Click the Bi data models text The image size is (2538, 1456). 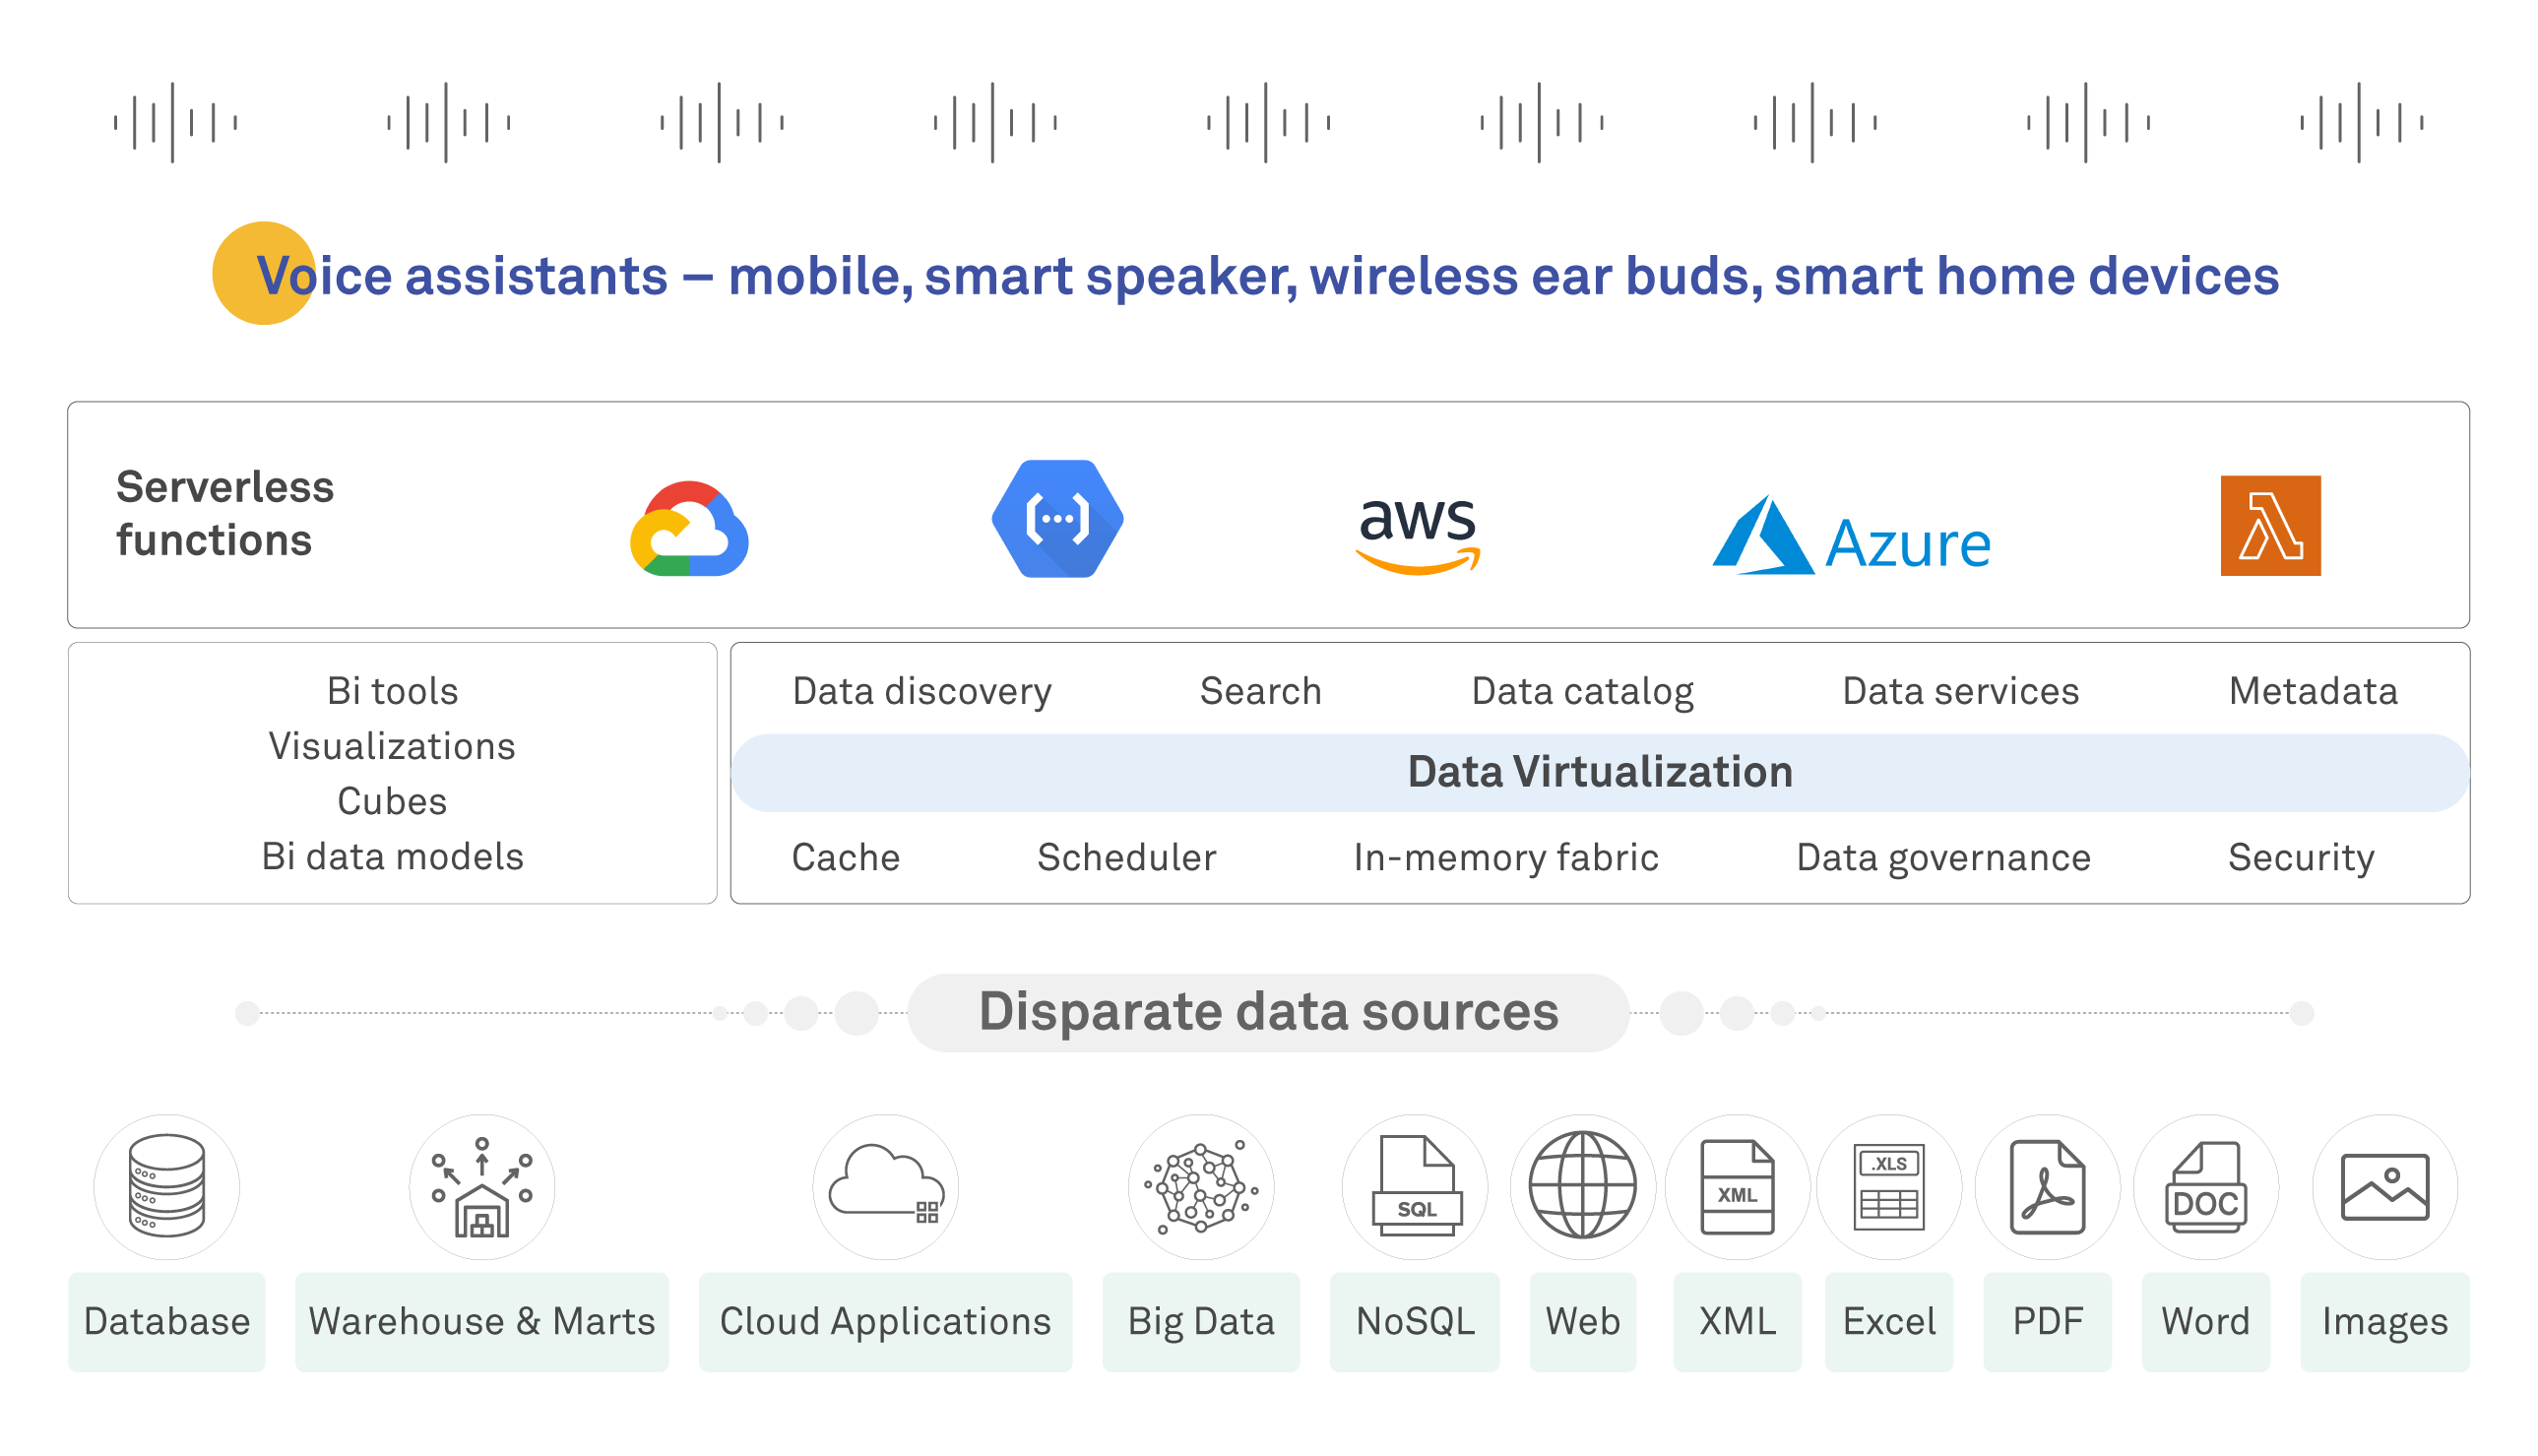[392, 856]
